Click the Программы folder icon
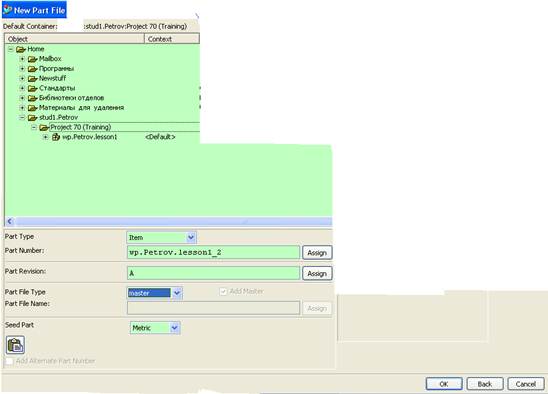 coord(33,69)
